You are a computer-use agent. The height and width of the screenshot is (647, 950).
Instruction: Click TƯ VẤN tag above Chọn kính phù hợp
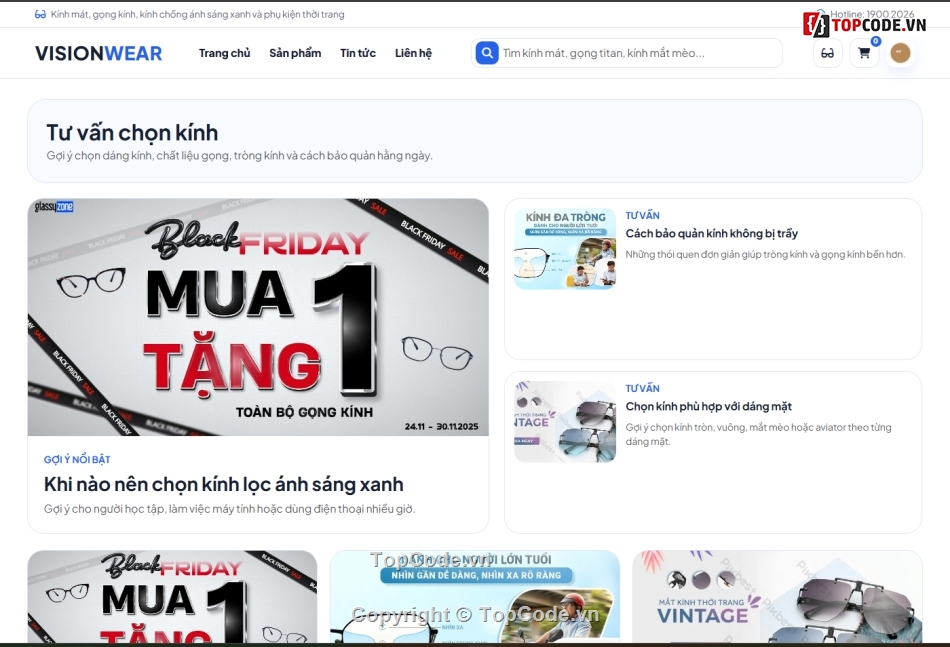click(642, 388)
